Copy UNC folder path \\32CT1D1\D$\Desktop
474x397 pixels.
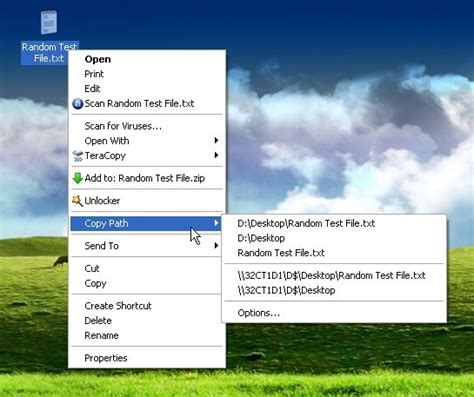point(334,290)
